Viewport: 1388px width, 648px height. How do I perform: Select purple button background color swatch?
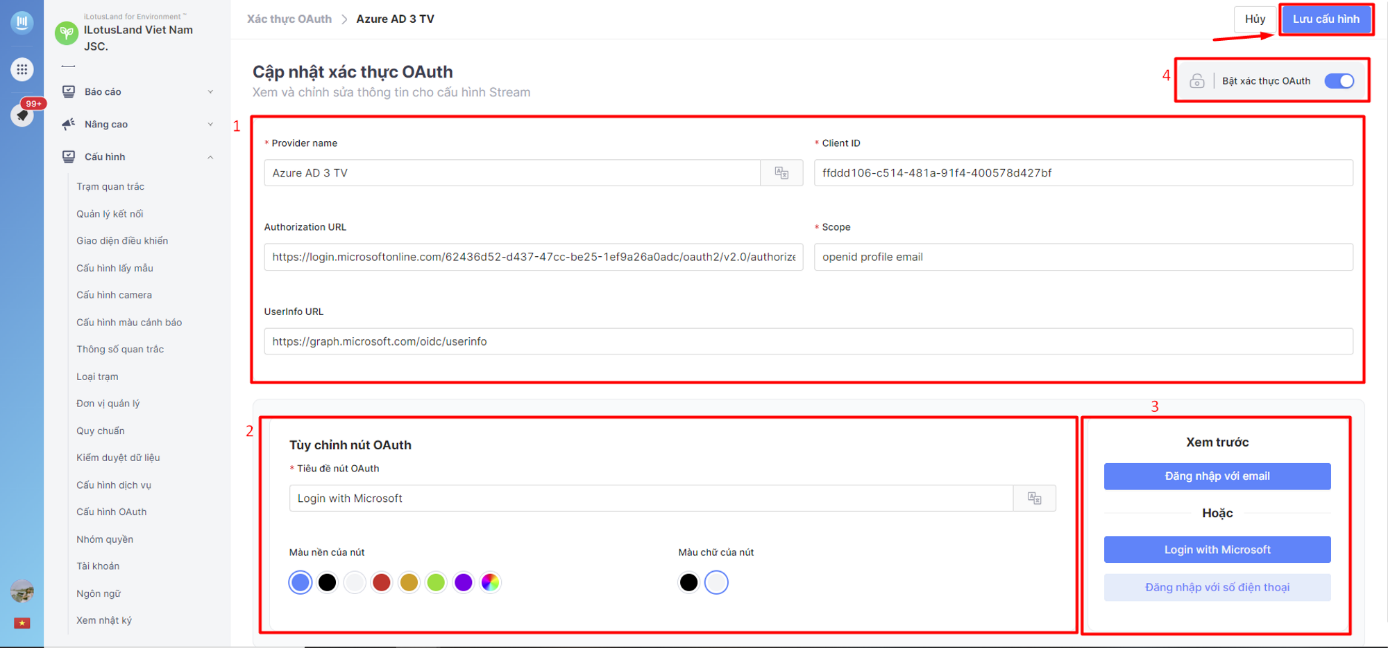(463, 582)
